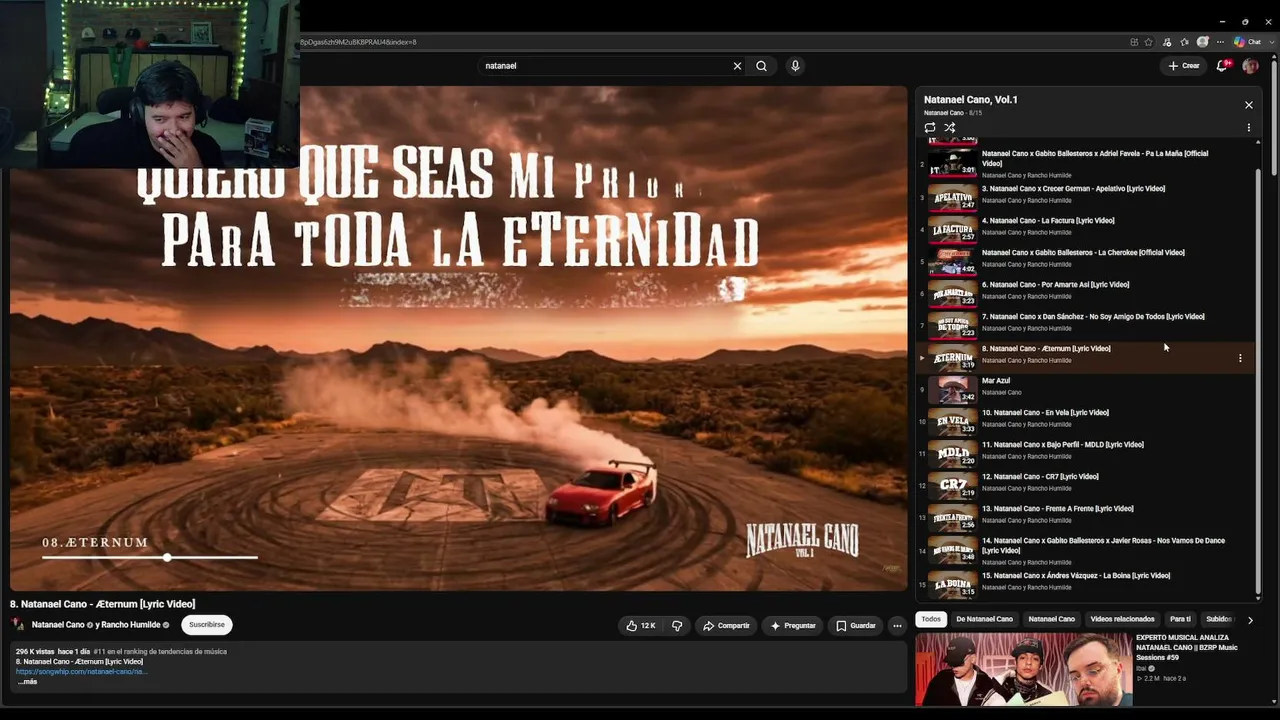Click in the YouTube search field containing 'natanael'
The height and width of the screenshot is (720, 1280).
606,66
